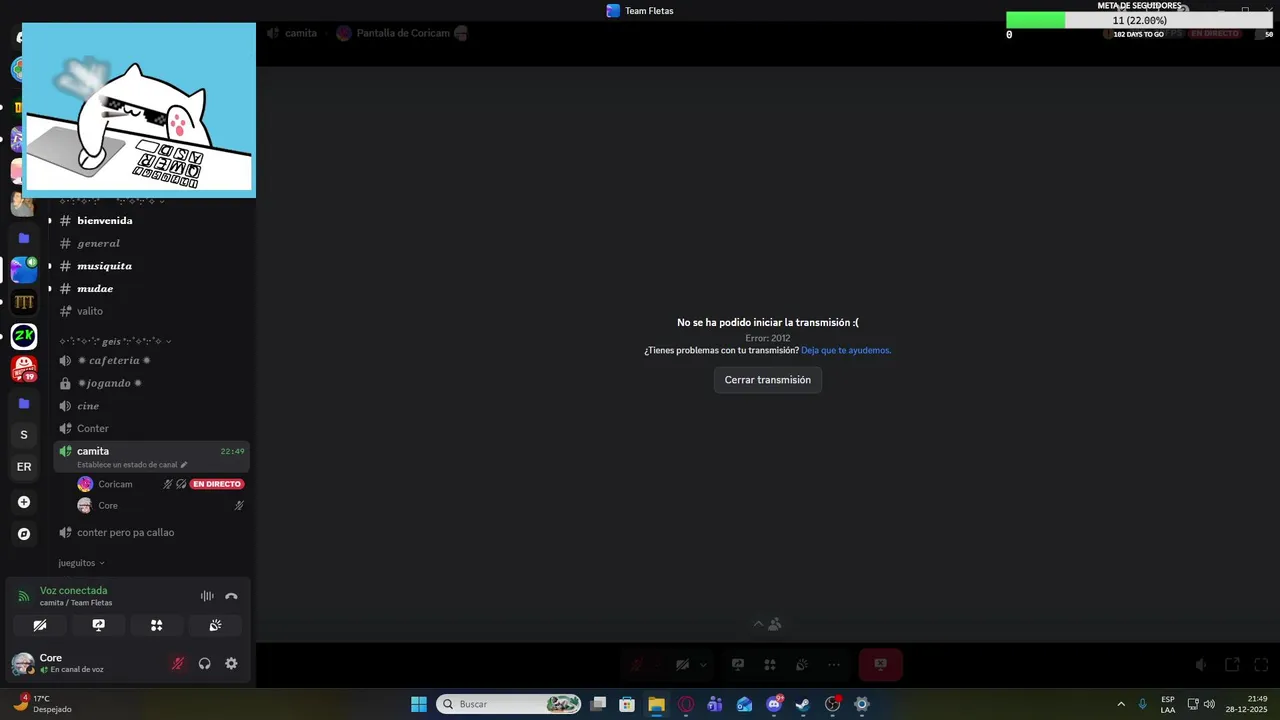Open soundboard icon in the stream bar

[802, 664]
